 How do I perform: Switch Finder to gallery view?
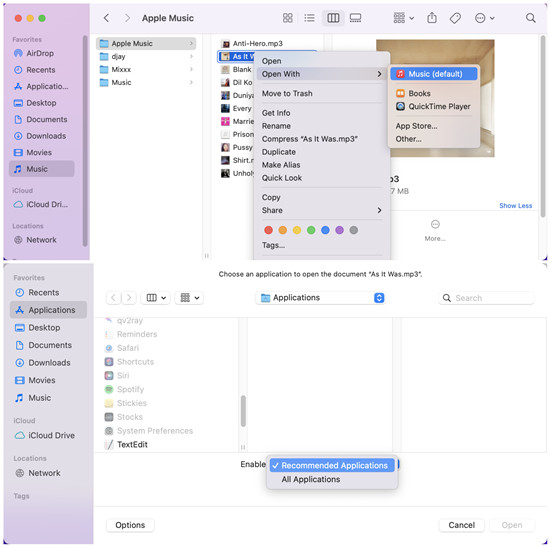pyautogui.click(x=355, y=18)
